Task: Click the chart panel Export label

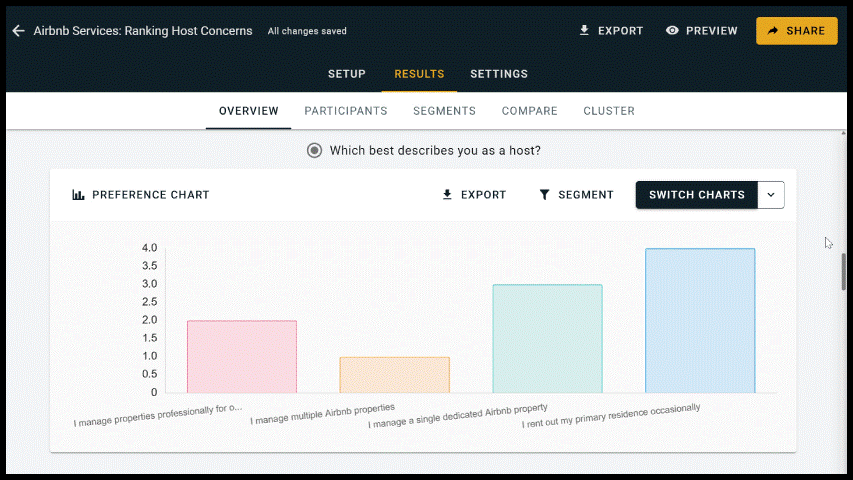Action: tap(484, 195)
